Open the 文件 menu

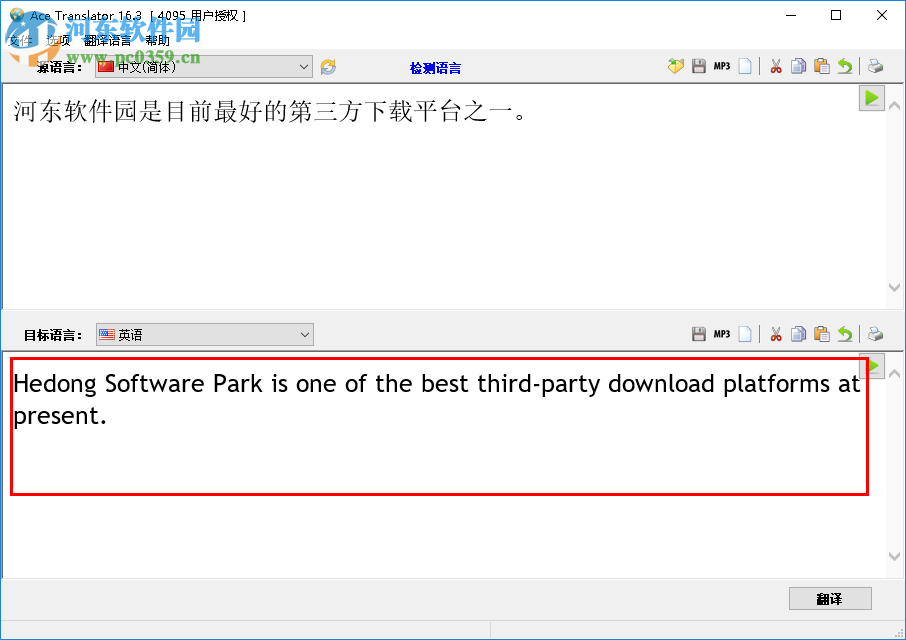click(x=20, y=40)
